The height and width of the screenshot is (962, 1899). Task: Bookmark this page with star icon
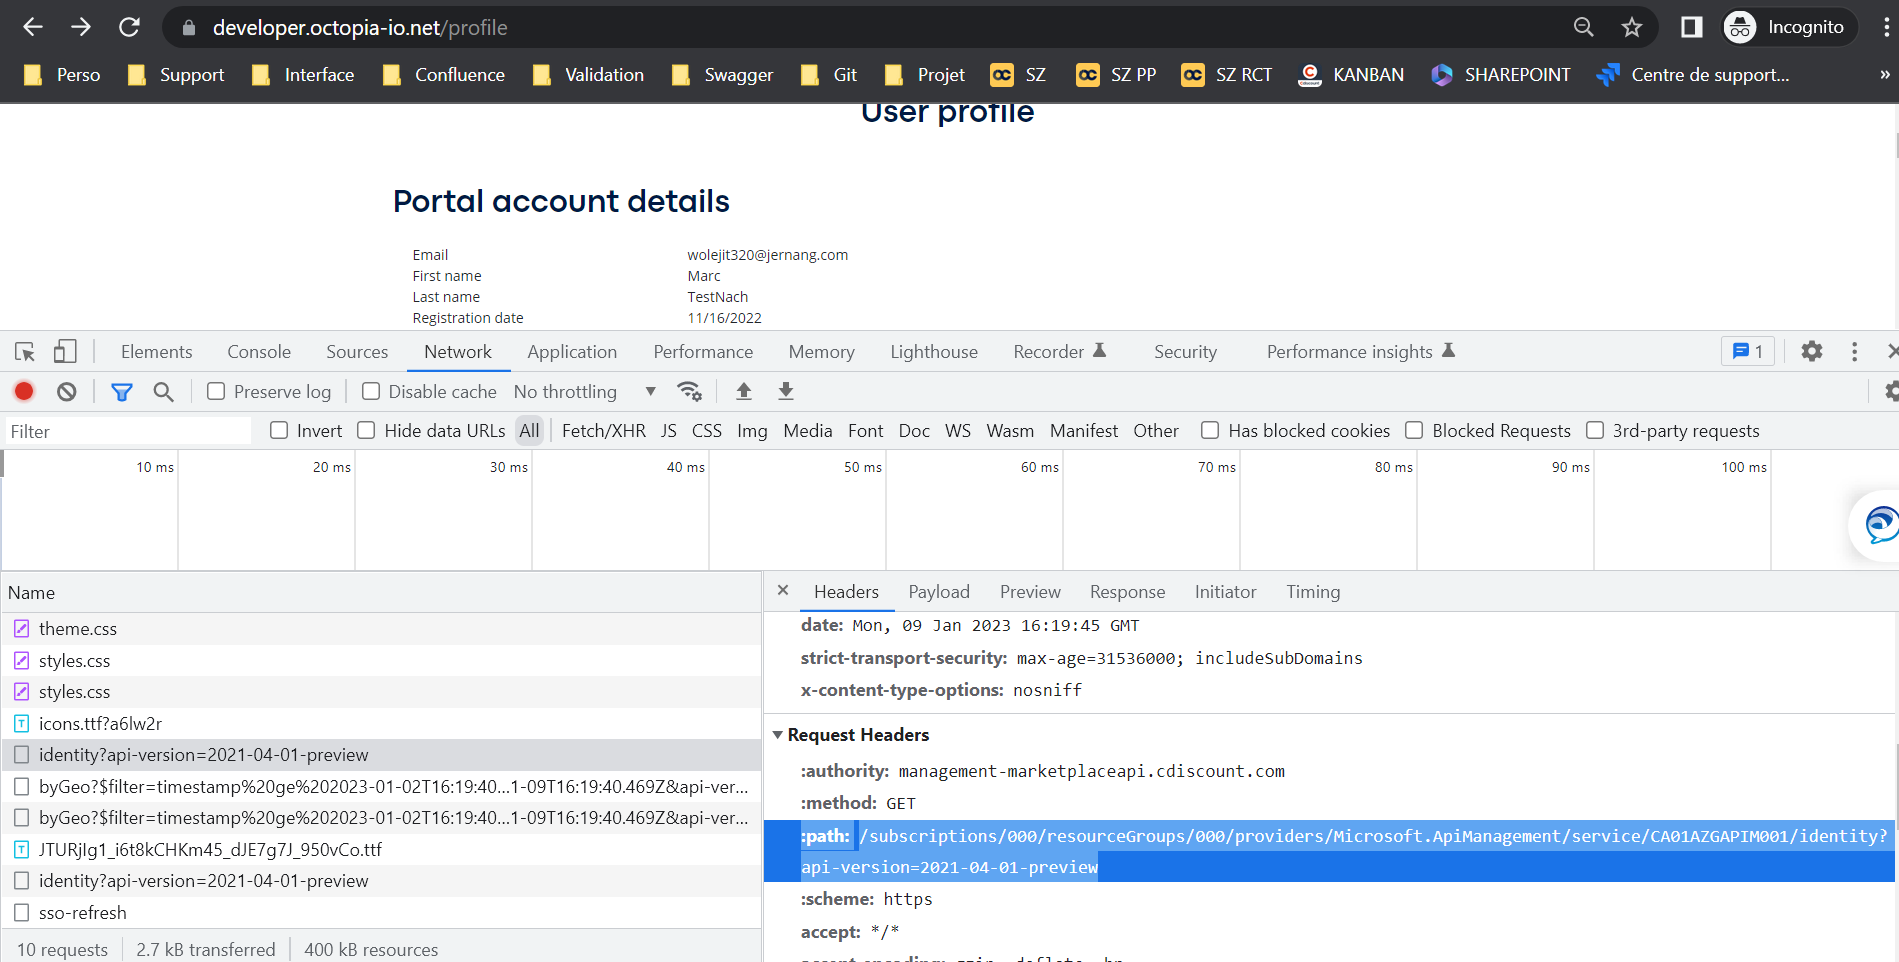pyautogui.click(x=1632, y=27)
